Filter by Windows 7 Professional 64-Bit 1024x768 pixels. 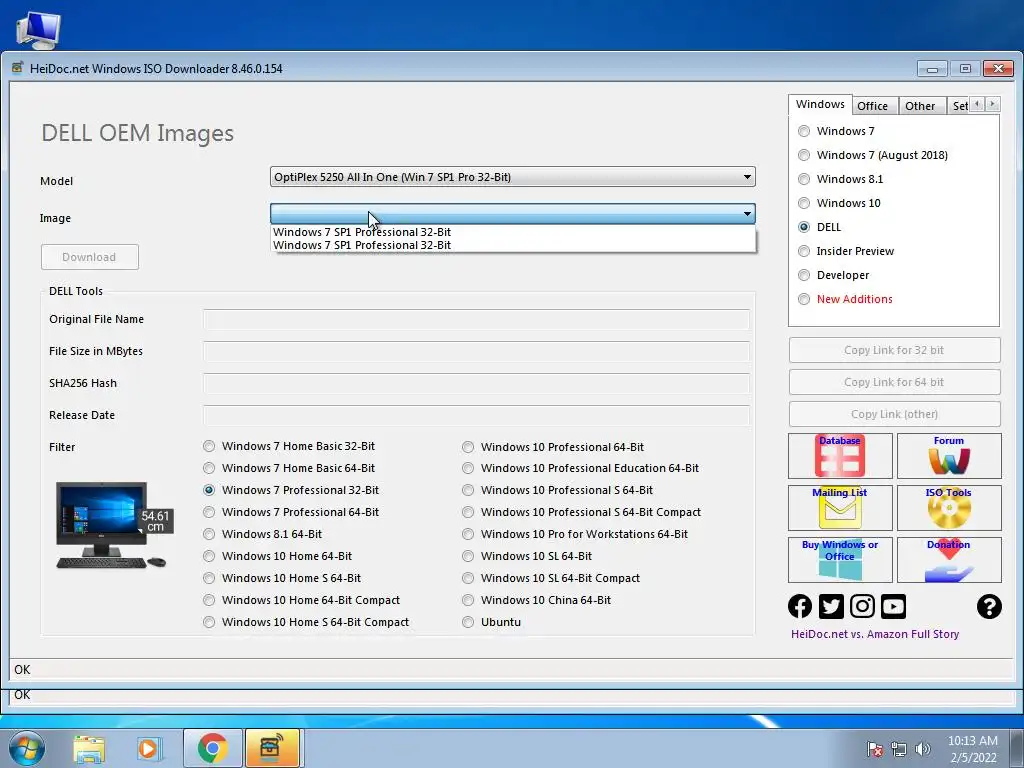[x=291, y=512]
